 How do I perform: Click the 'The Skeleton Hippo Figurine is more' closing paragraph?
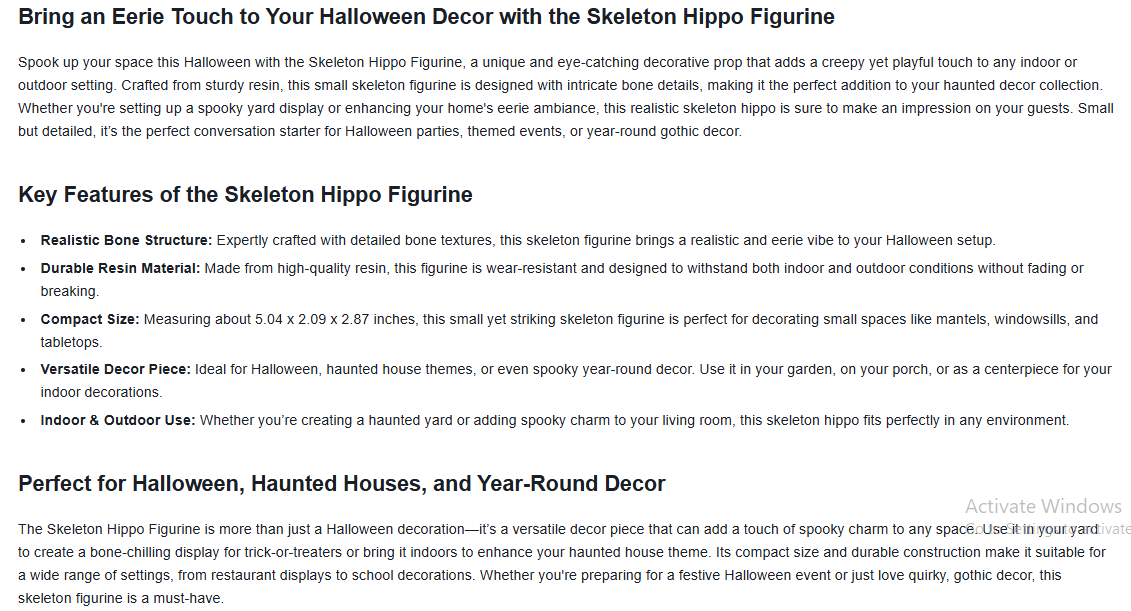[560, 552]
